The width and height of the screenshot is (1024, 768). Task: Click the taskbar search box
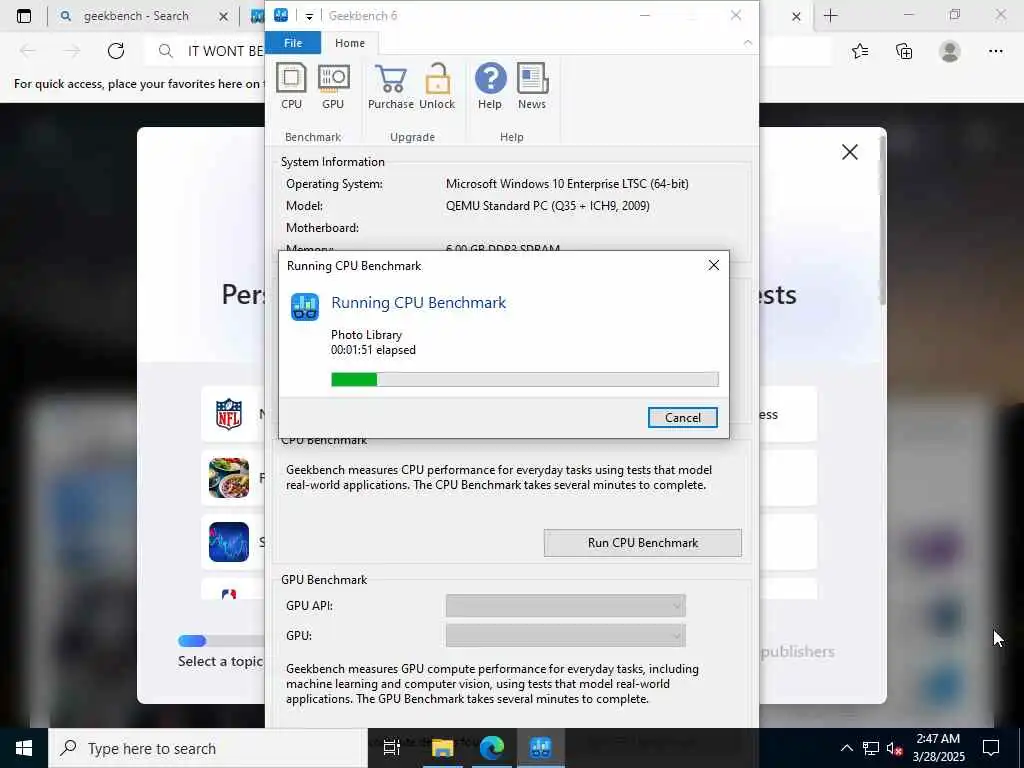coord(208,748)
